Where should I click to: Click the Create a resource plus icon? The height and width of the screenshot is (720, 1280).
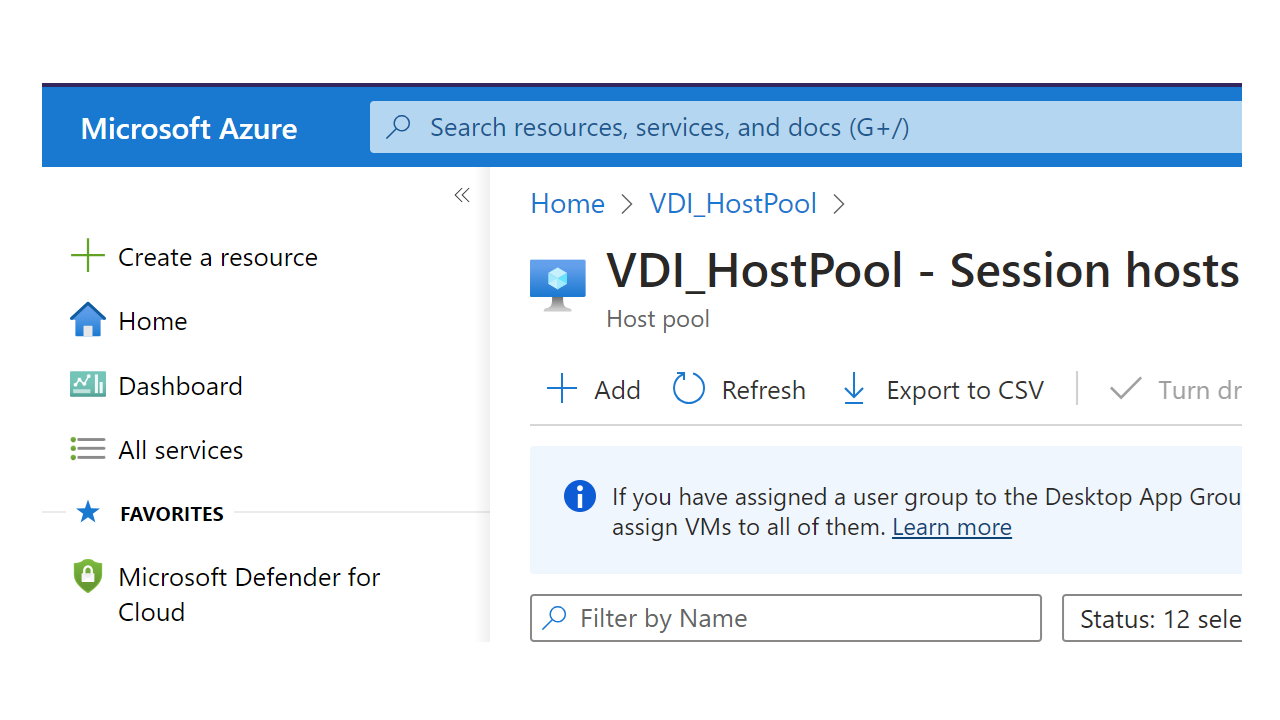[88, 256]
